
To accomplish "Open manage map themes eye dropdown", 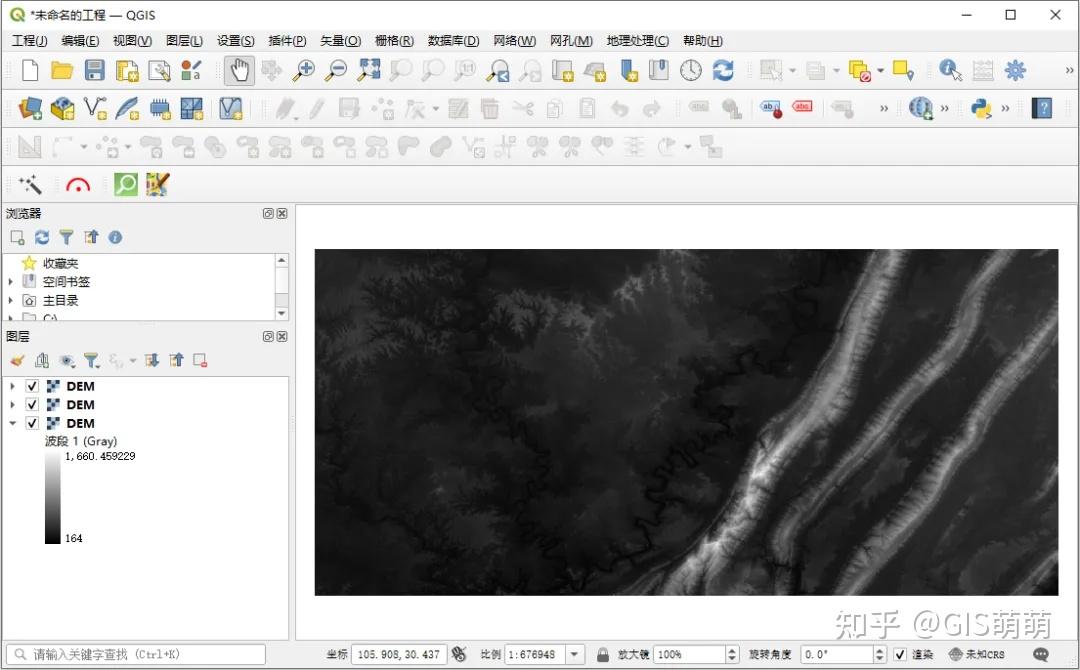I will click(67, 359).
